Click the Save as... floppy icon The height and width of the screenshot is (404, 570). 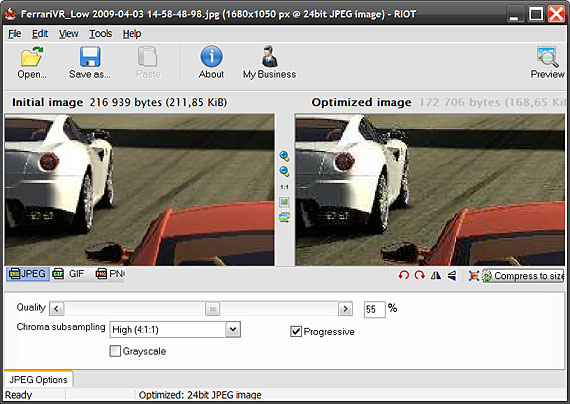pyautogui.click(x=90, y=57)
